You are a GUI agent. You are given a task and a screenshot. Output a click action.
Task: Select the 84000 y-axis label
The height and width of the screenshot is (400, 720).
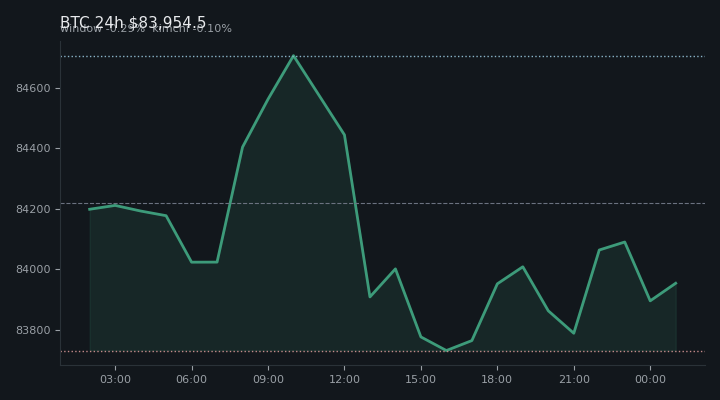pyautogui.click(x=33, y=270)
